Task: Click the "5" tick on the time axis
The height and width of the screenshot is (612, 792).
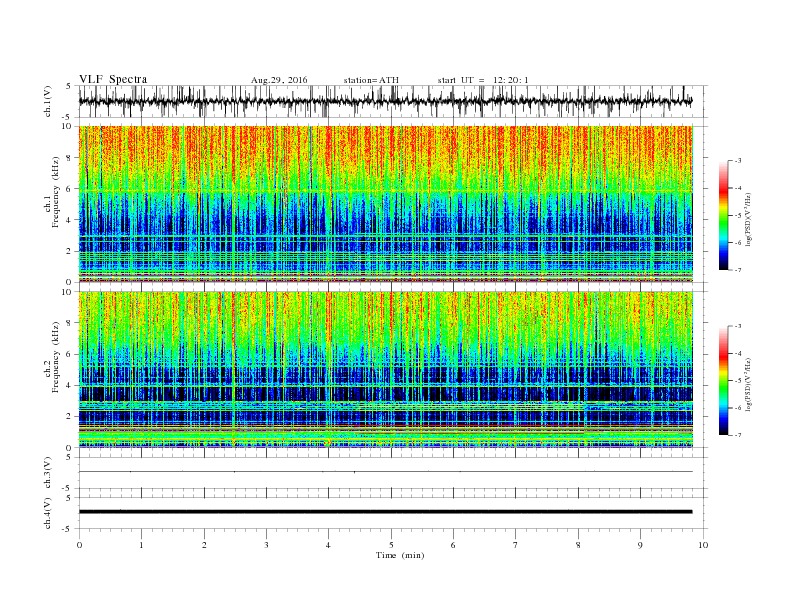Action: pyautogui.click(x=391, y=545)
